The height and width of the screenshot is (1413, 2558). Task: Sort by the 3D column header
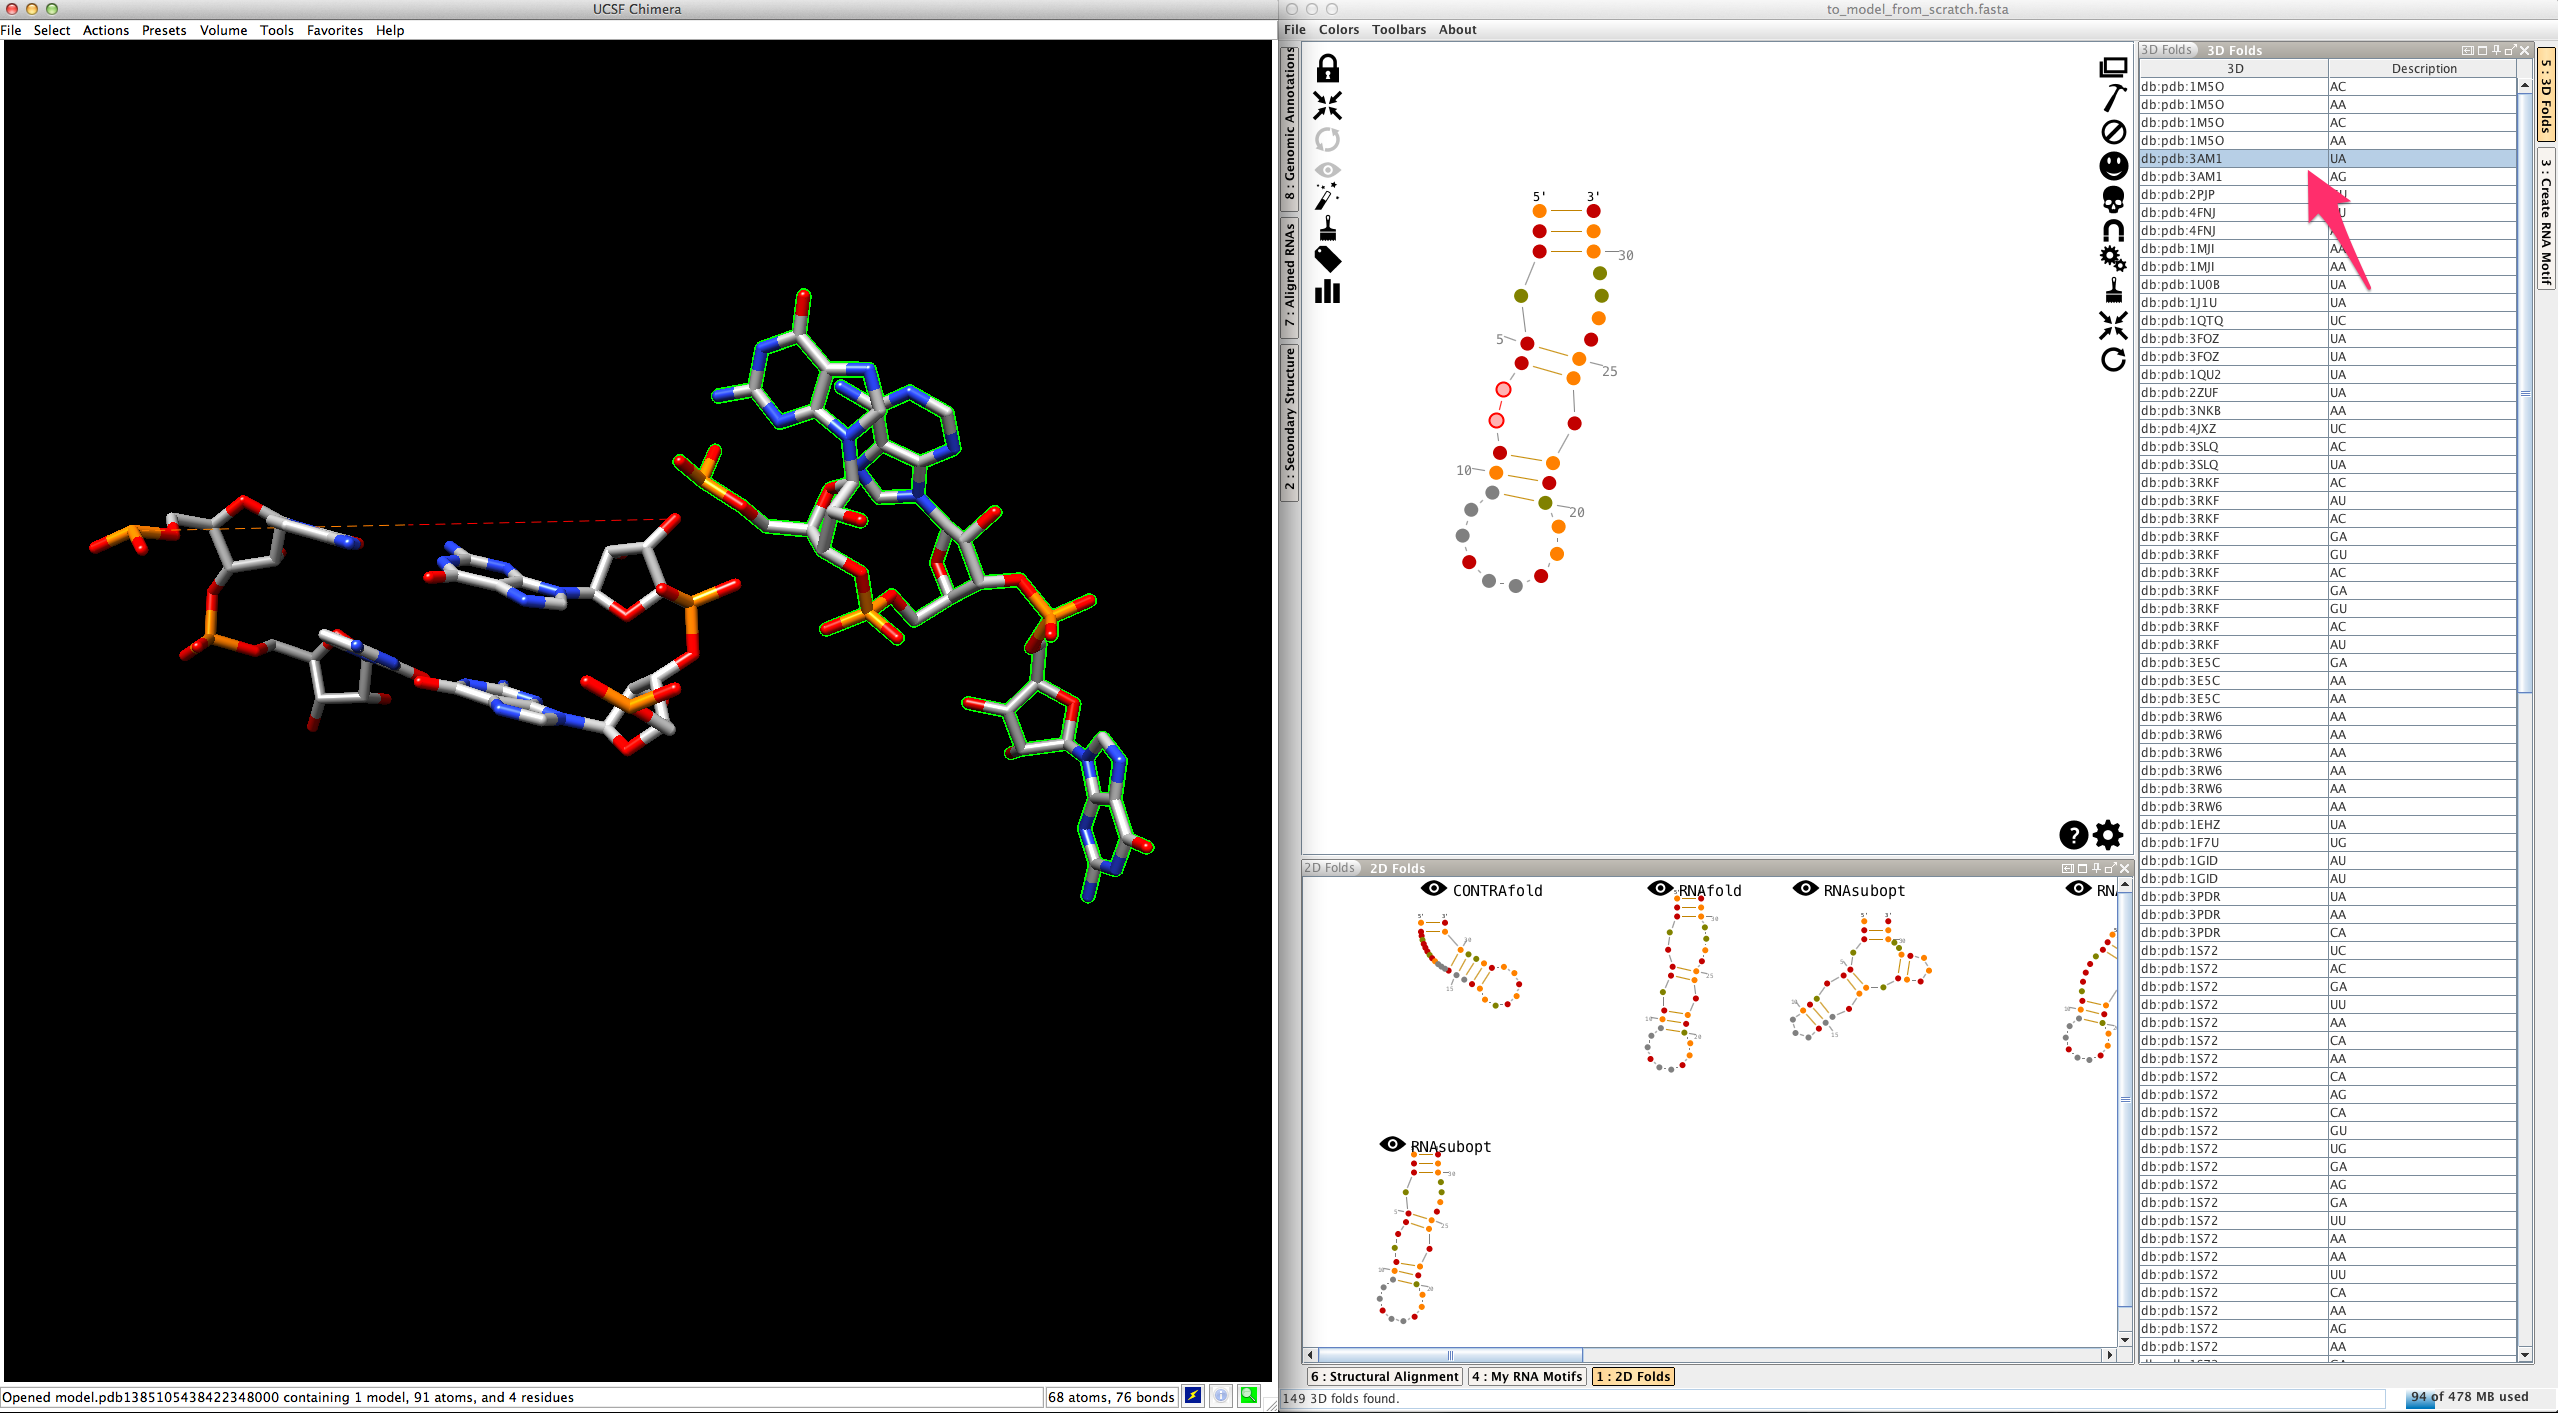2234,68
